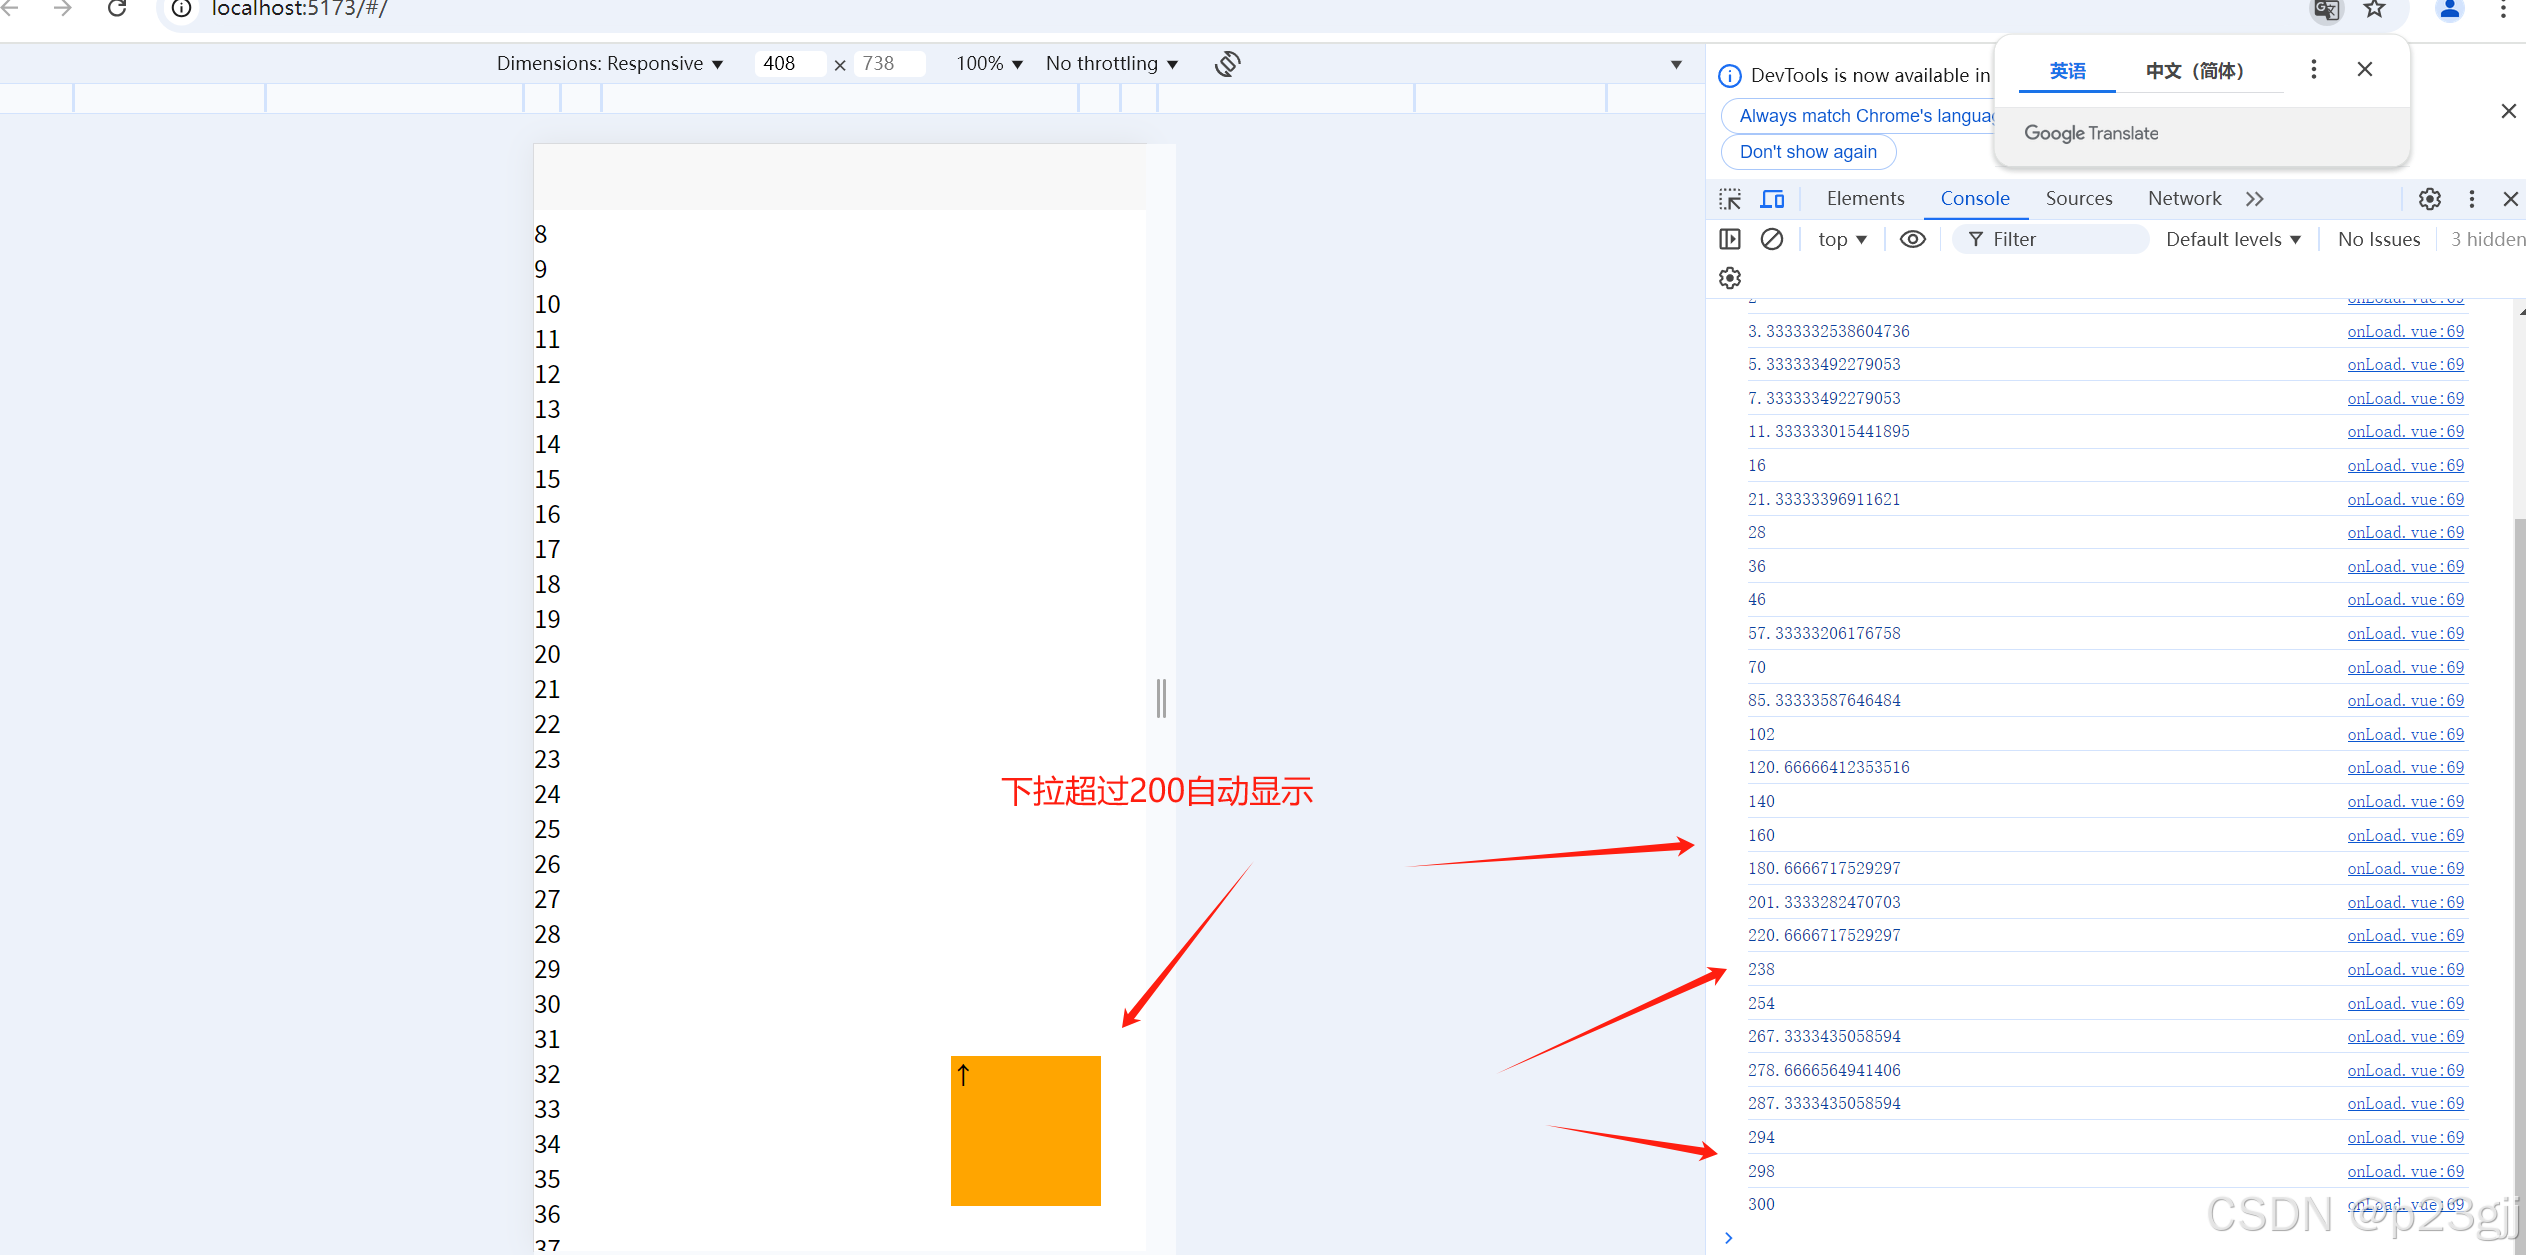2526x1255 pixels.
Task: Toggle the device toolbar icon
Action: click(x=1772, y=199)
